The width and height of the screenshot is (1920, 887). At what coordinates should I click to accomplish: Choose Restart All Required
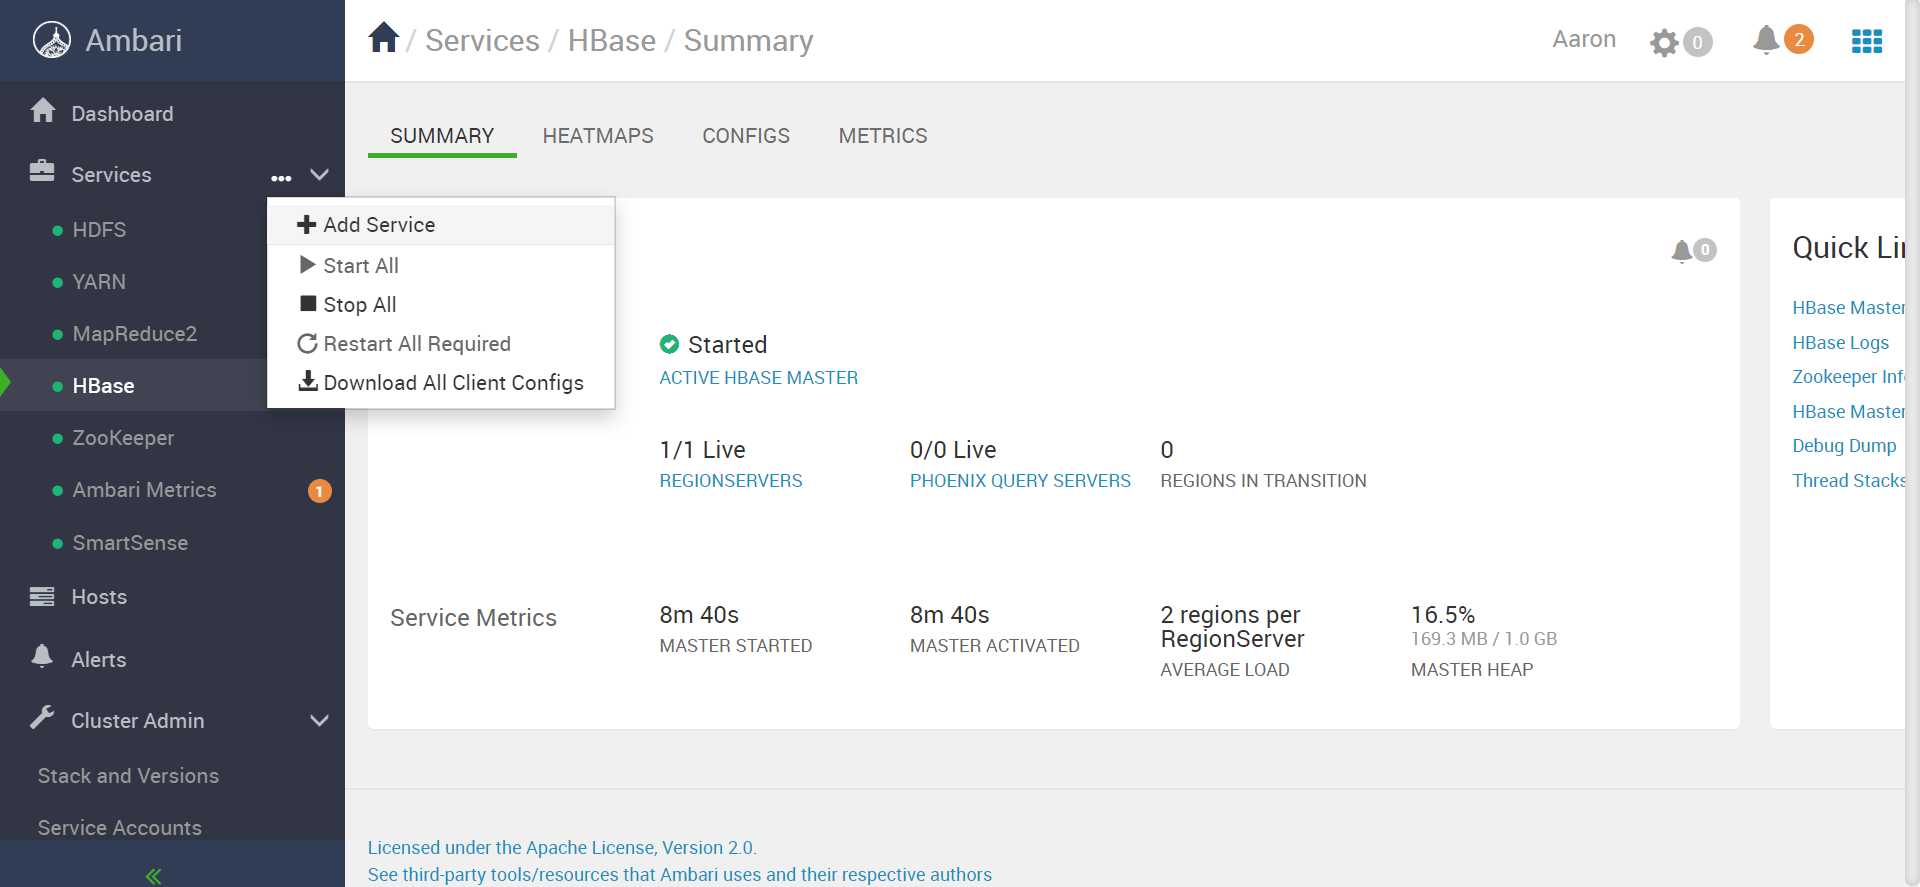(x=441, y=343)
